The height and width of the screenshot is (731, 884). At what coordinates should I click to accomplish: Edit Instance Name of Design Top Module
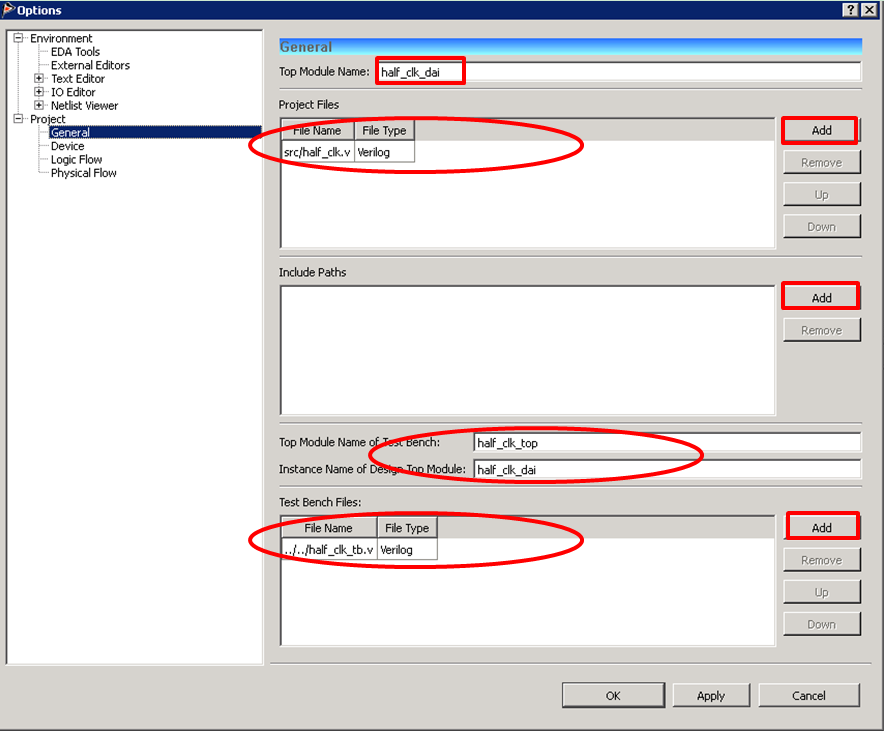click(666, 470)
